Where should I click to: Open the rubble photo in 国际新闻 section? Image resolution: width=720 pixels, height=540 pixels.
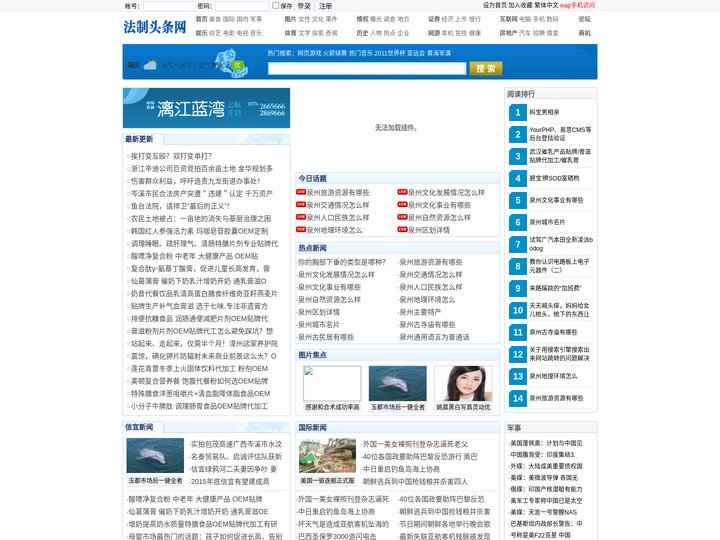pyautogui.click(x=327, y=456)
